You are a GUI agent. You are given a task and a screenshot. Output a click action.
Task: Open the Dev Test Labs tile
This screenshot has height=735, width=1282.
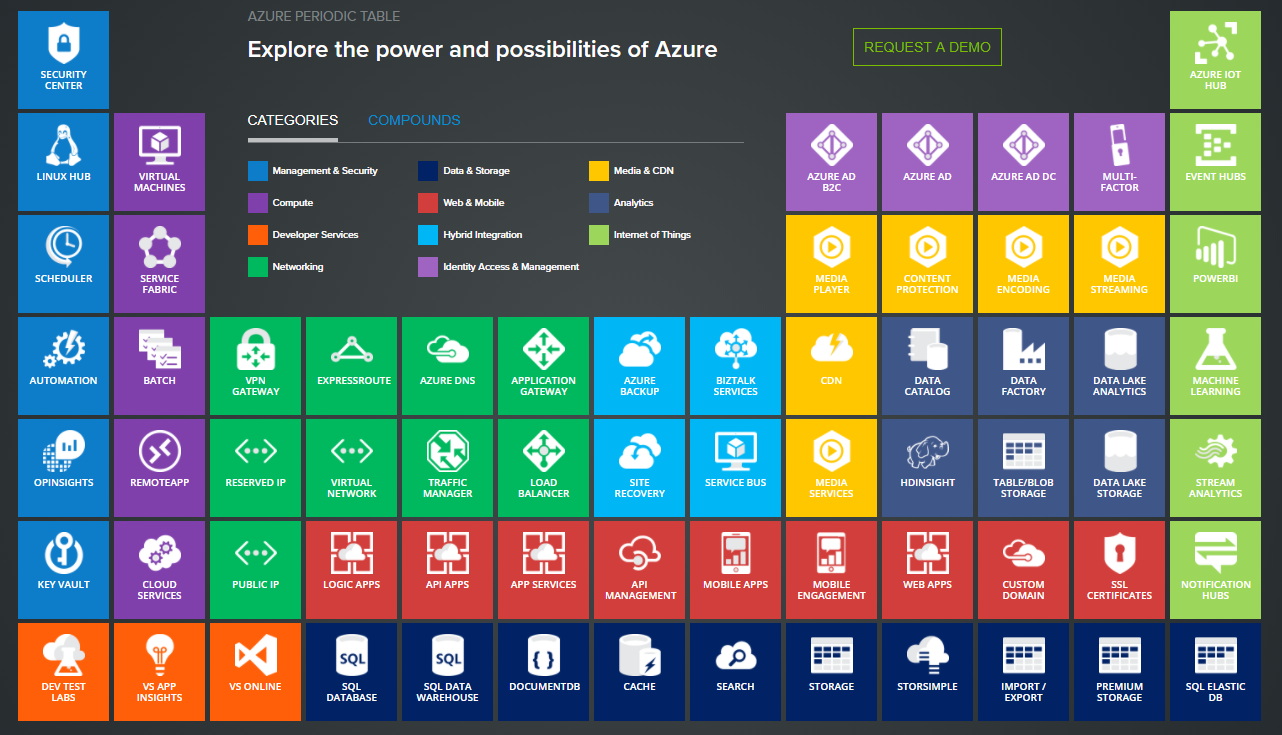63,671
